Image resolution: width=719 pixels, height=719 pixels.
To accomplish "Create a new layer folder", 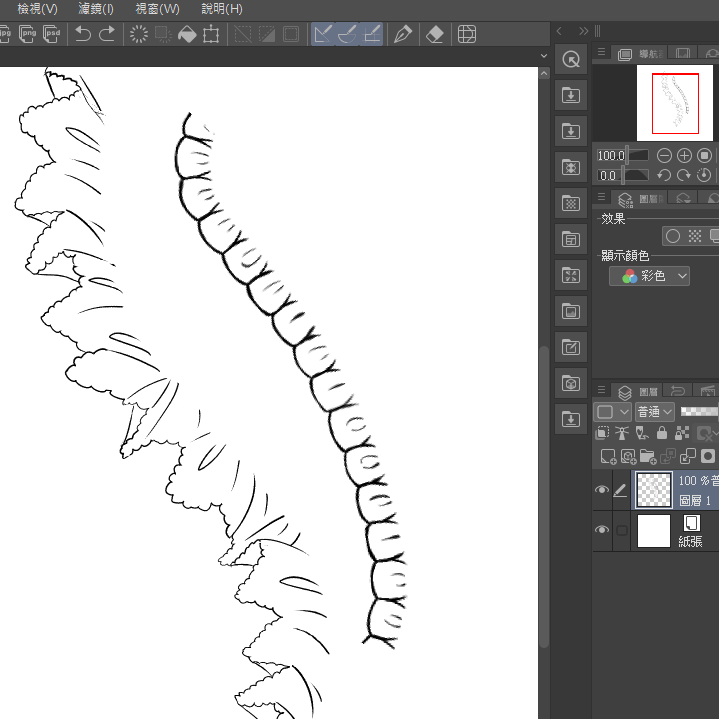I will [x=648, y=456].
